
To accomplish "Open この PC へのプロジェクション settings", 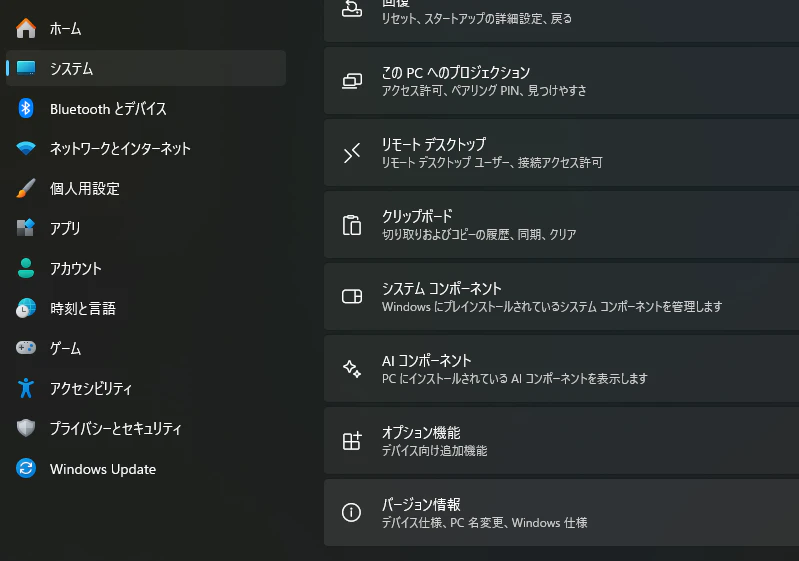I will 562,81.
